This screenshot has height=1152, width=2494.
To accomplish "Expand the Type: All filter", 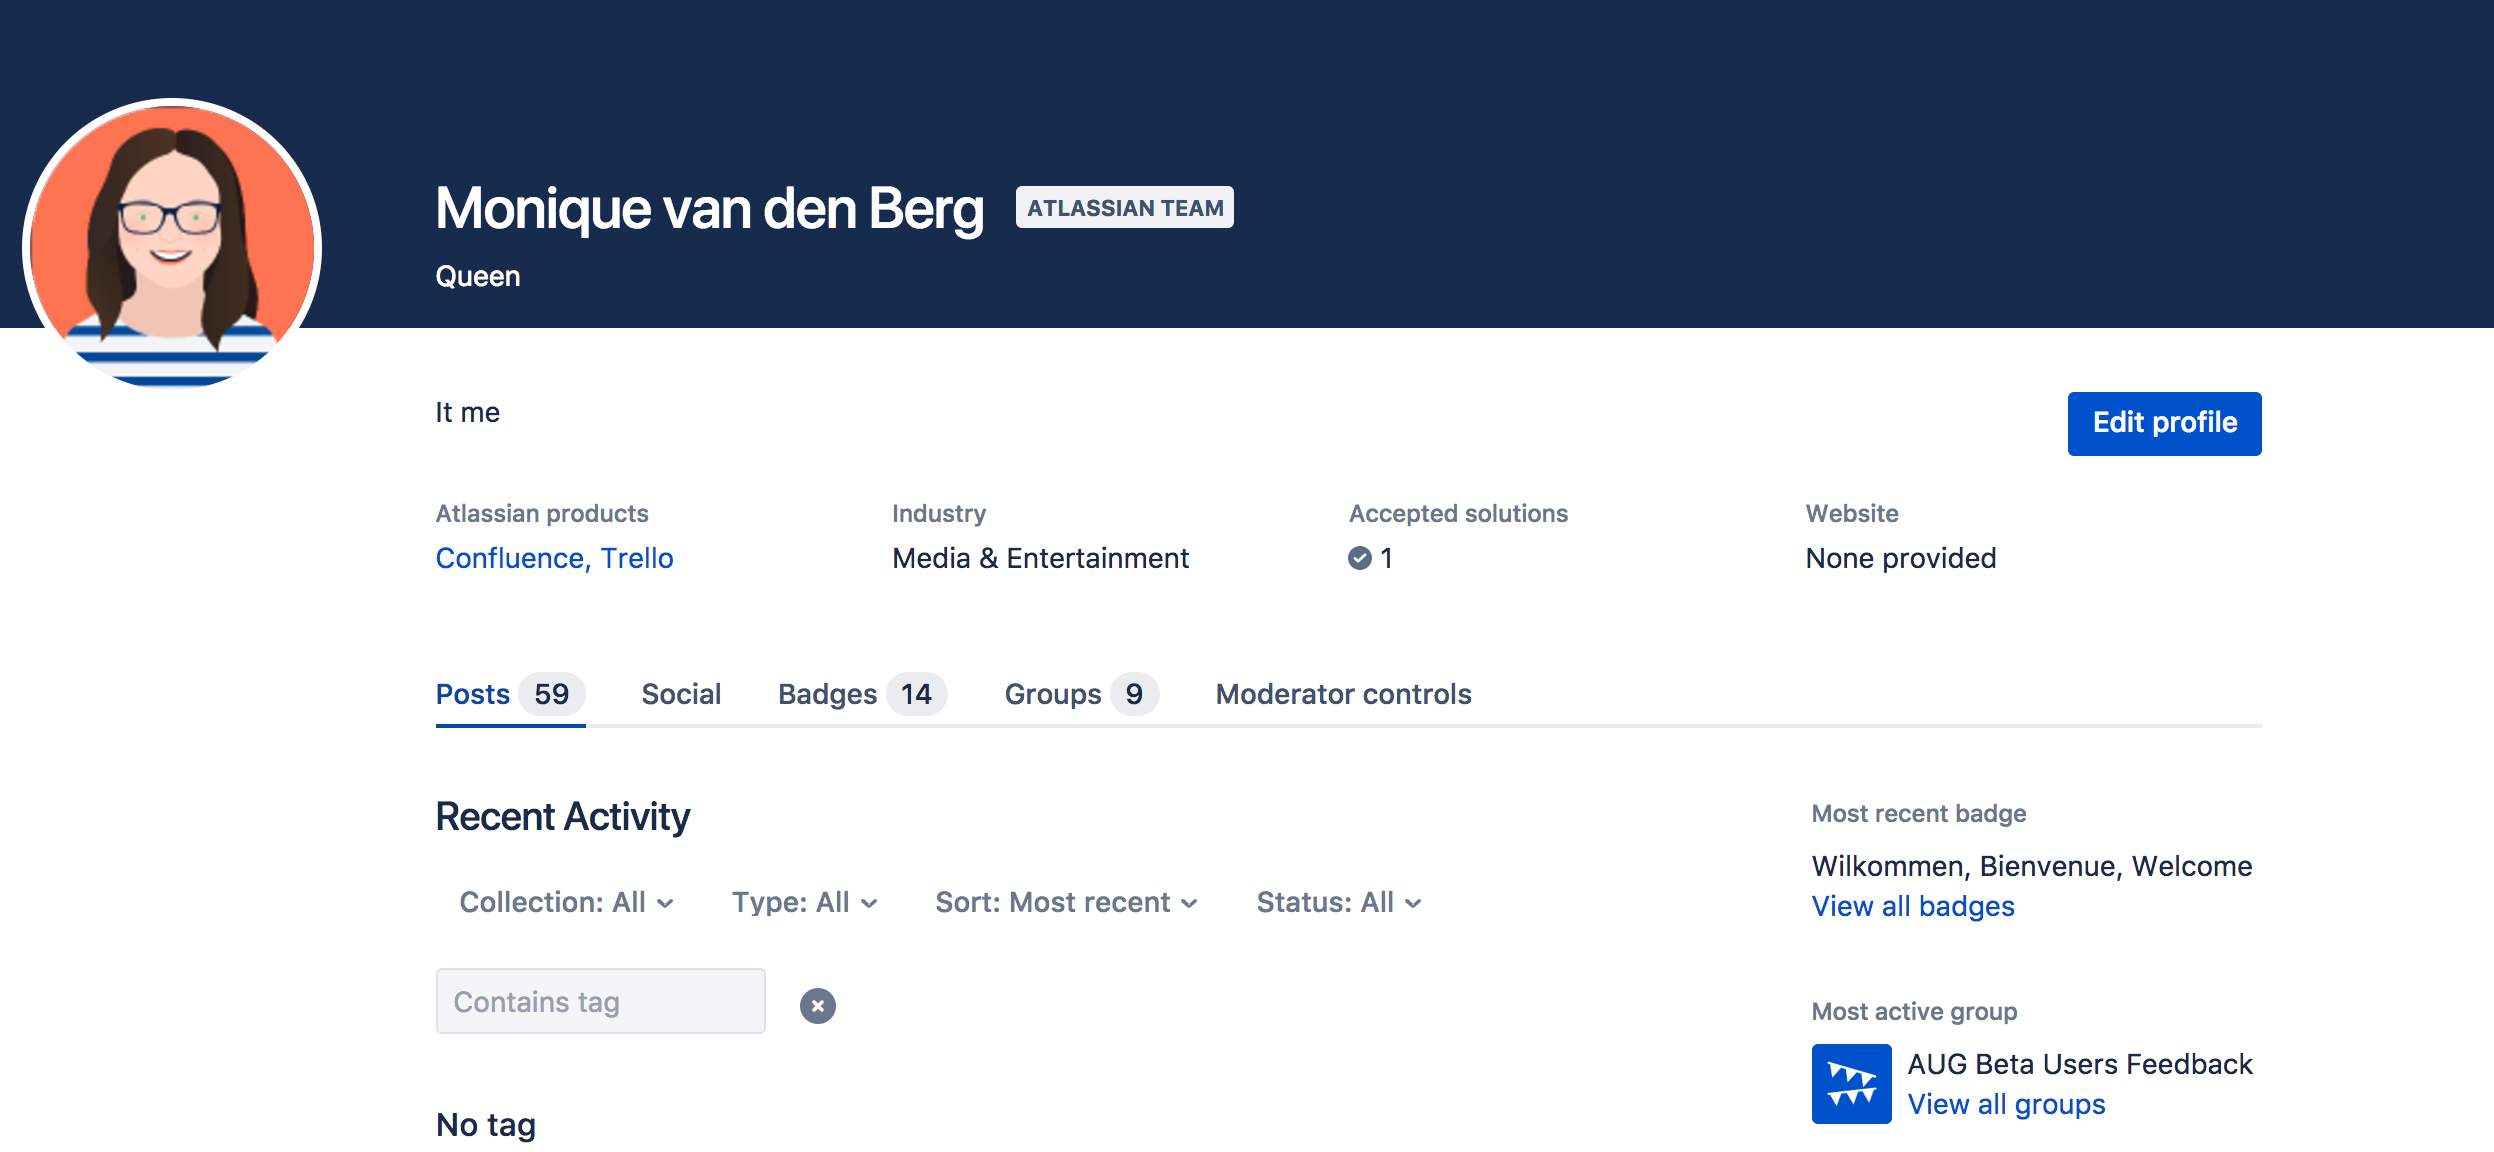I will (x=804, y=902).
